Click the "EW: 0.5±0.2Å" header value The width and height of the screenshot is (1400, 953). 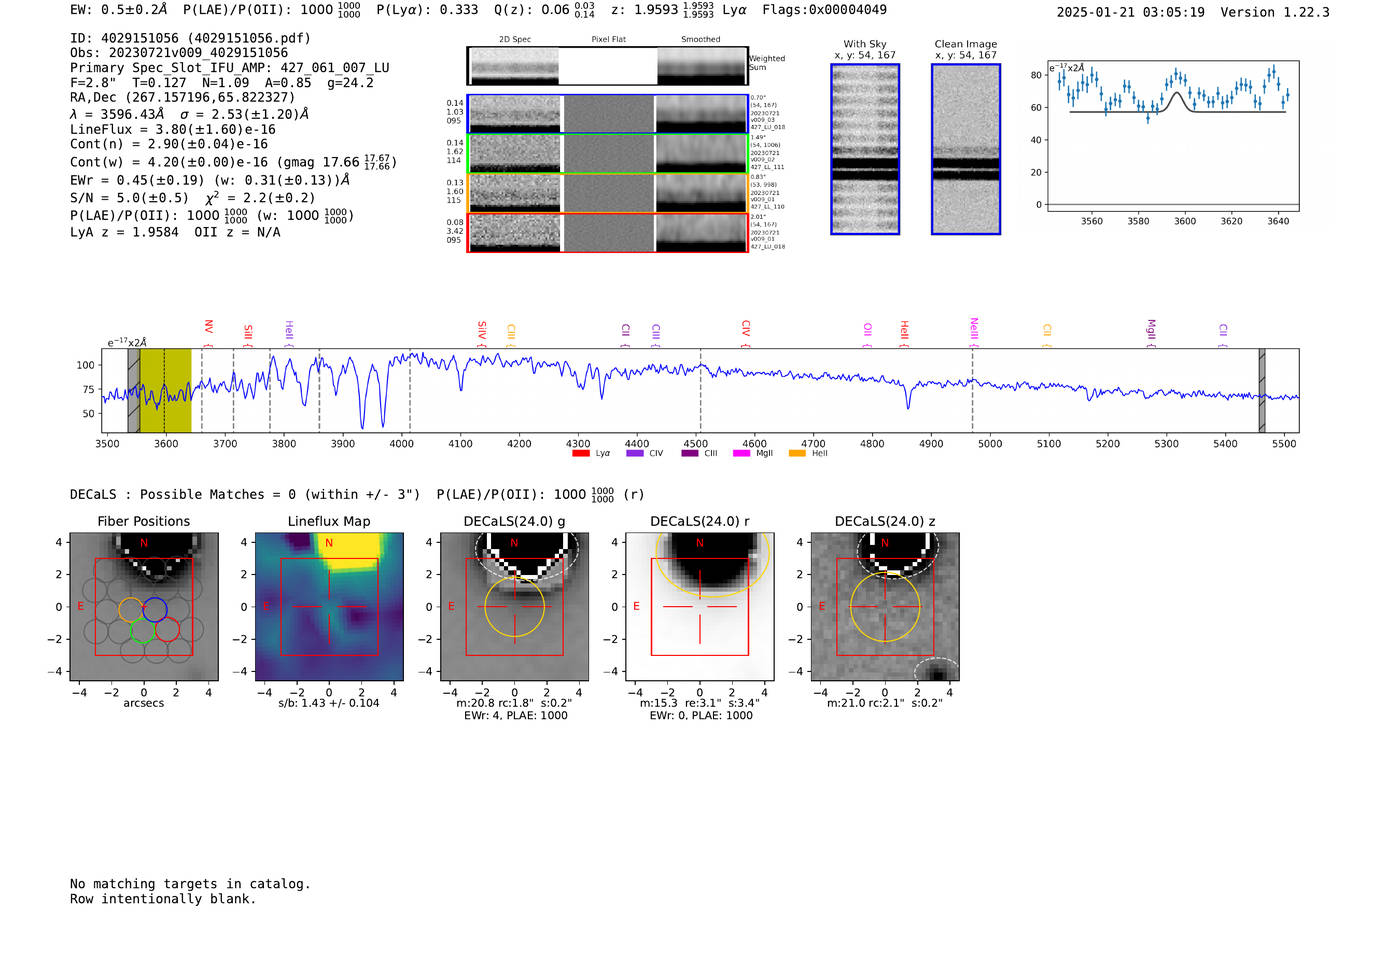click(x=119, y=10)
